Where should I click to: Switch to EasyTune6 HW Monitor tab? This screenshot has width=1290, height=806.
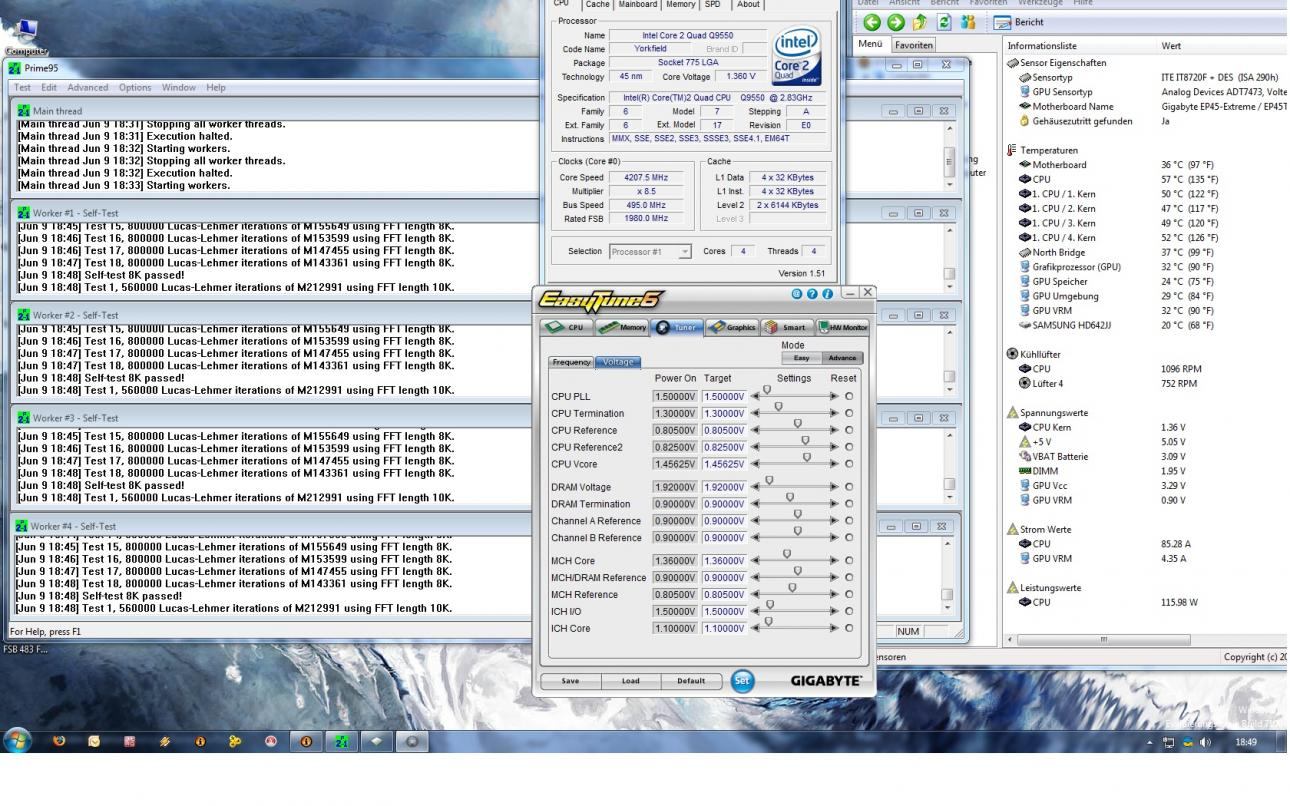[x=843, y=327]
